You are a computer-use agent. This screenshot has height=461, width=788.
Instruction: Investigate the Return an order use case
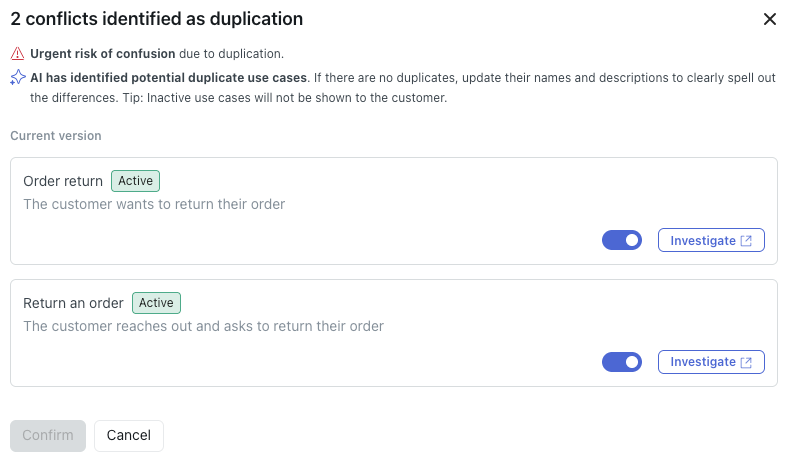click(703, 362)
